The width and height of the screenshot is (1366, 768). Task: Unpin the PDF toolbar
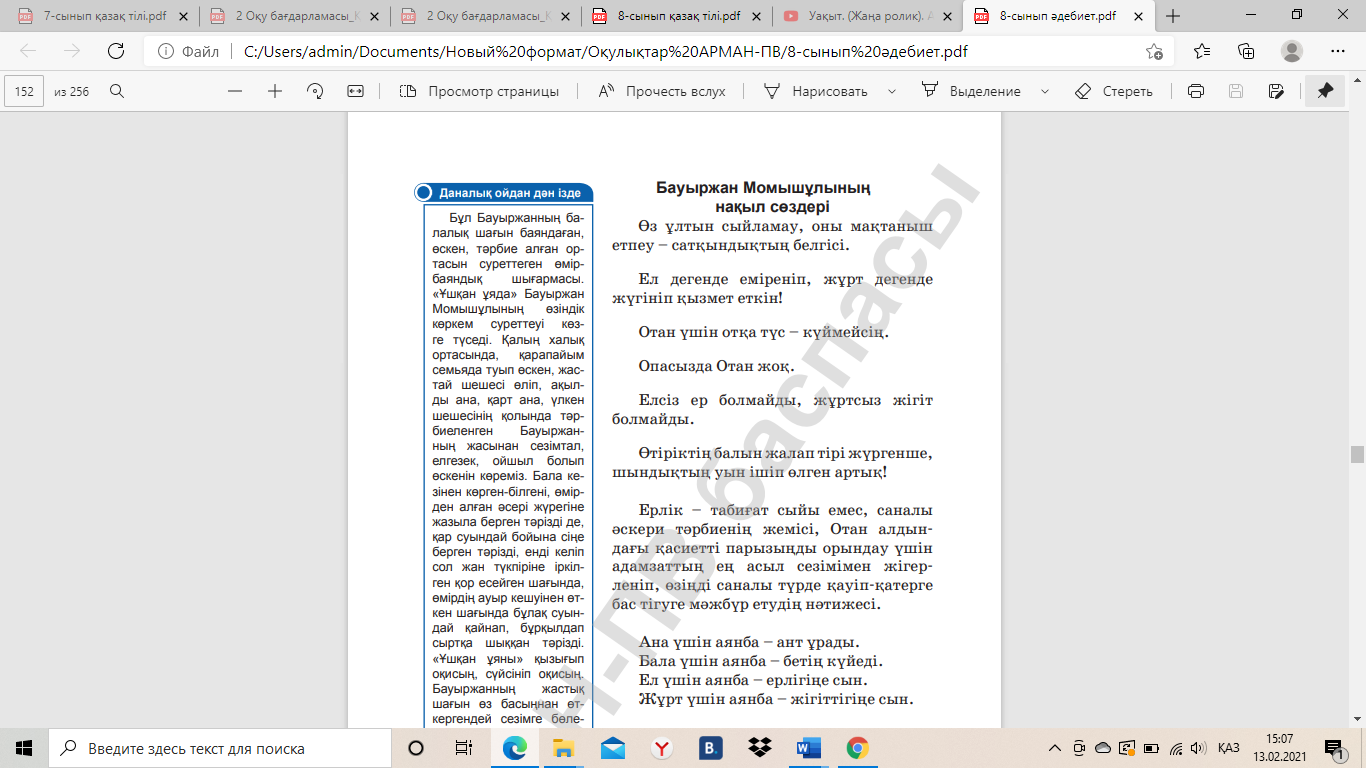click(1325, 91)
